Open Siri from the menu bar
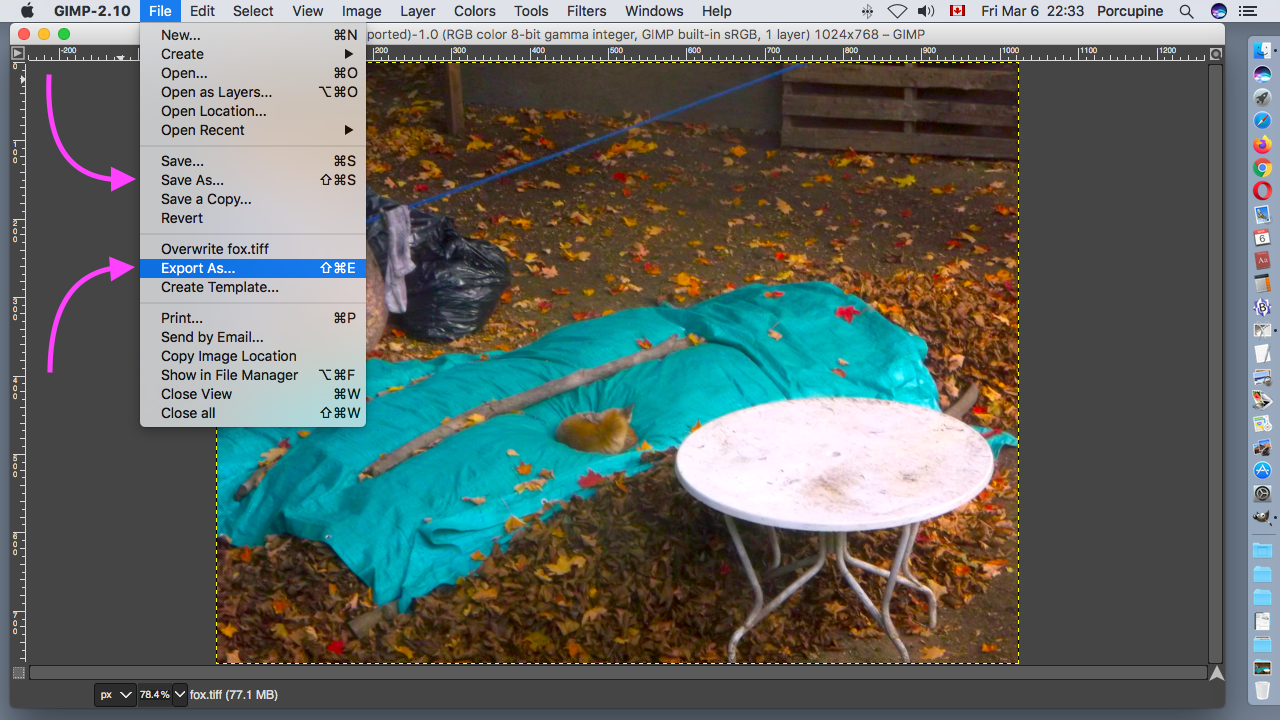The height and width of the screenshot is (720, 1280). 1219,11
